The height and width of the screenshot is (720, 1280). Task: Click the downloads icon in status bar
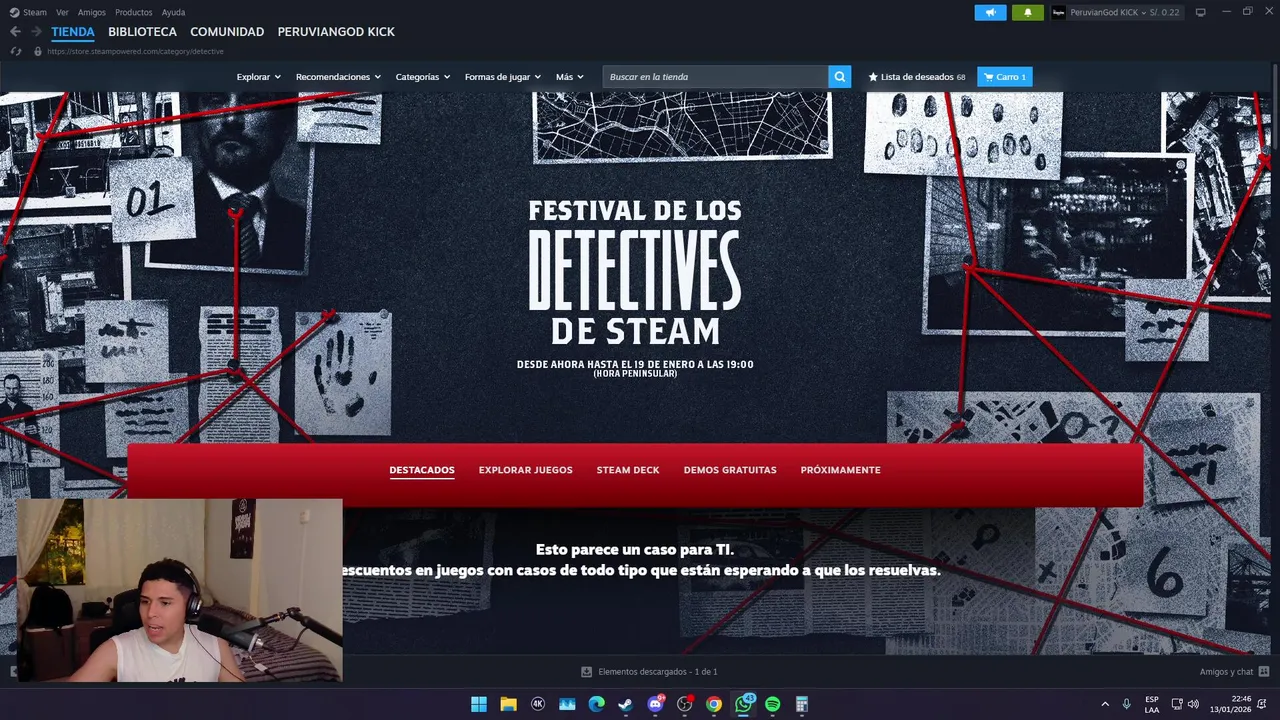coord(587,672)
